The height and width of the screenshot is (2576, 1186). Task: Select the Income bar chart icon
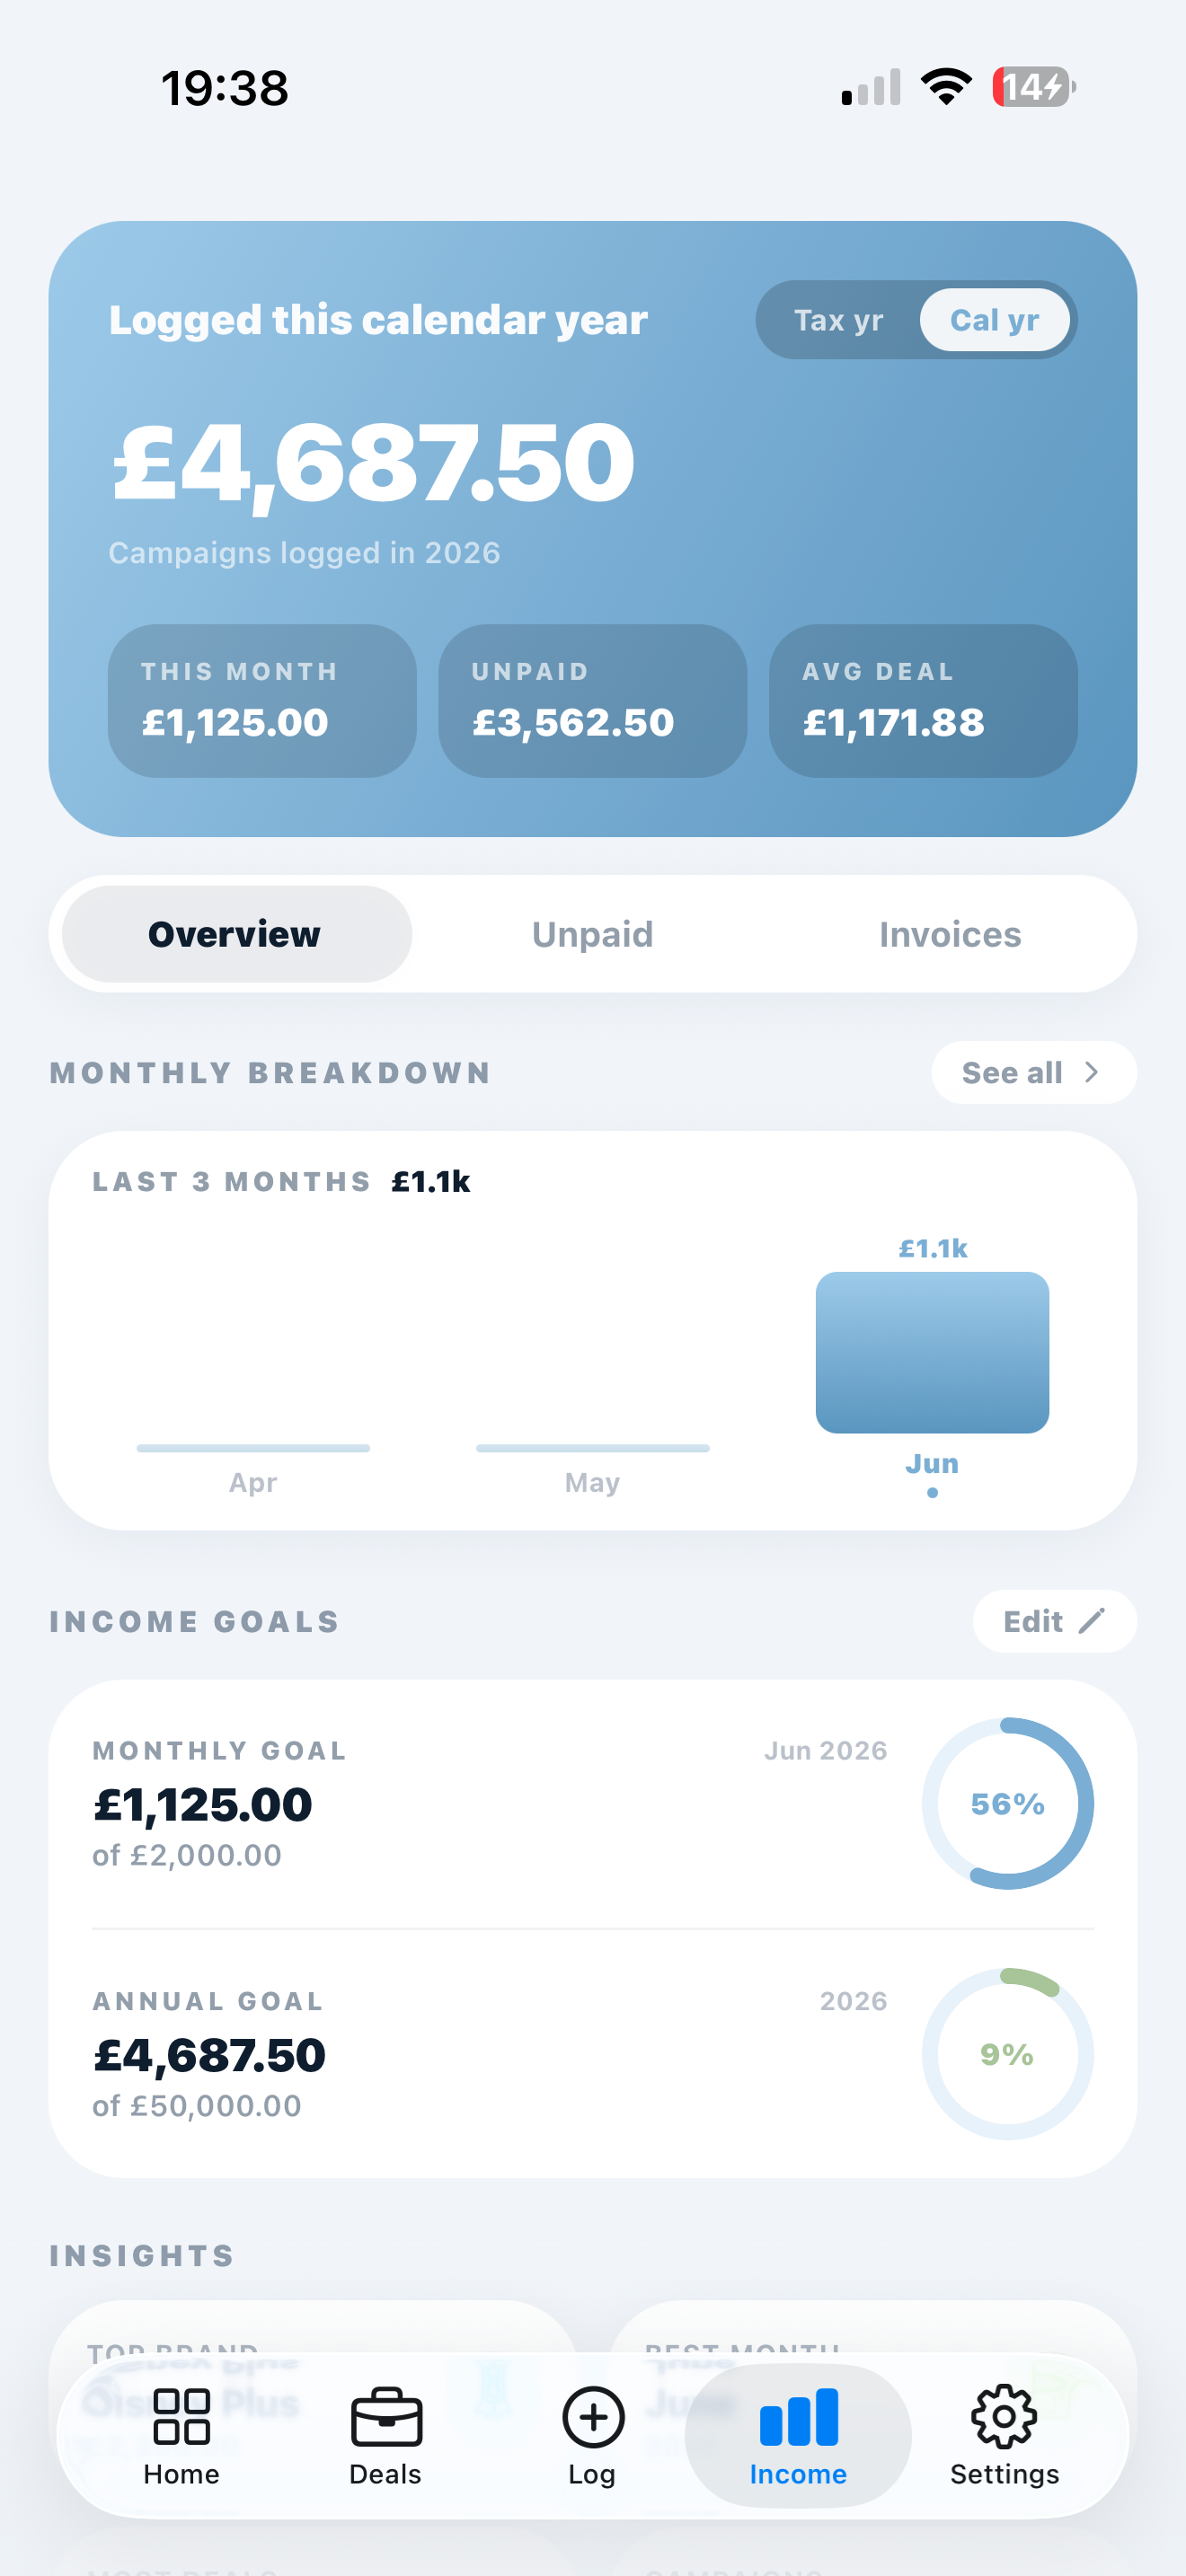(798, 2416)
